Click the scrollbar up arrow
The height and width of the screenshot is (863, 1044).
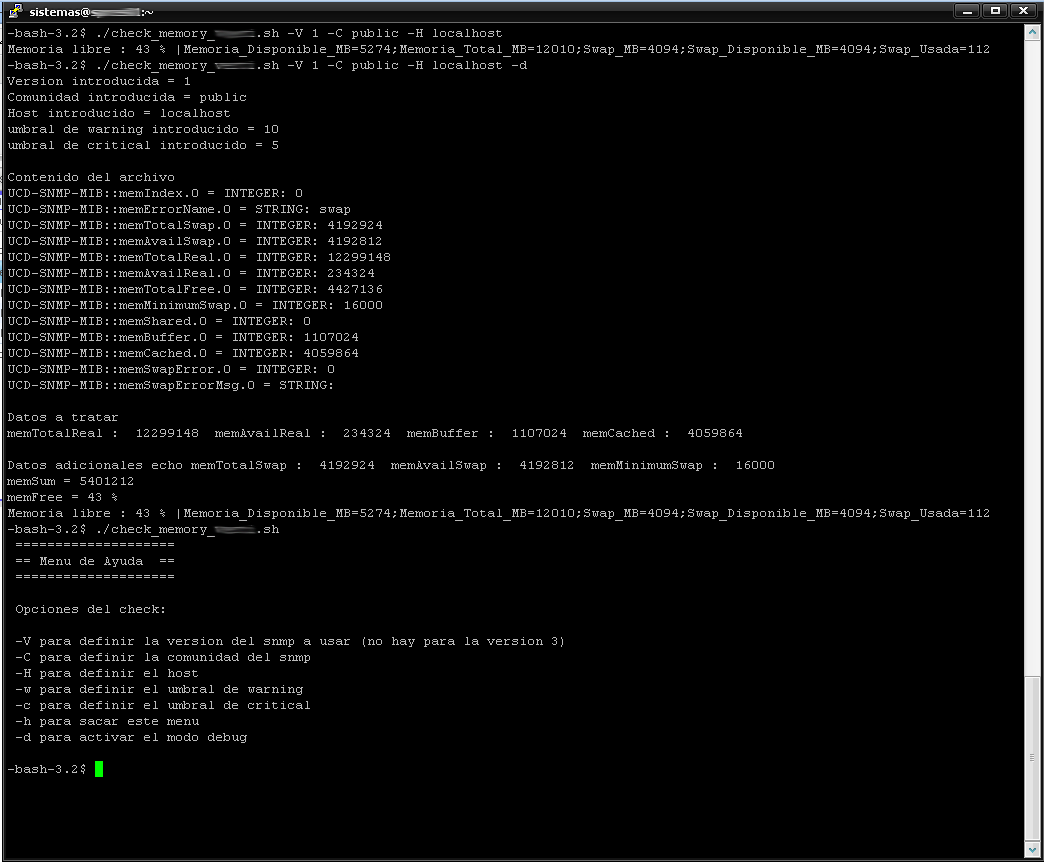[1033, 33]
